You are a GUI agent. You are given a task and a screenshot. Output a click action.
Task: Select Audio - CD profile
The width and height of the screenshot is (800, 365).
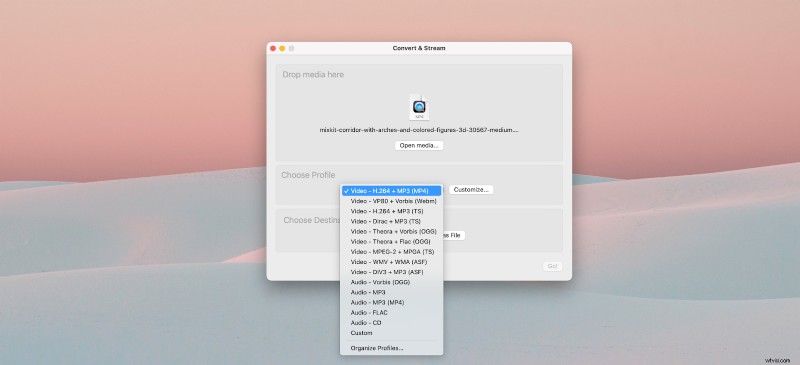[391, 323]
